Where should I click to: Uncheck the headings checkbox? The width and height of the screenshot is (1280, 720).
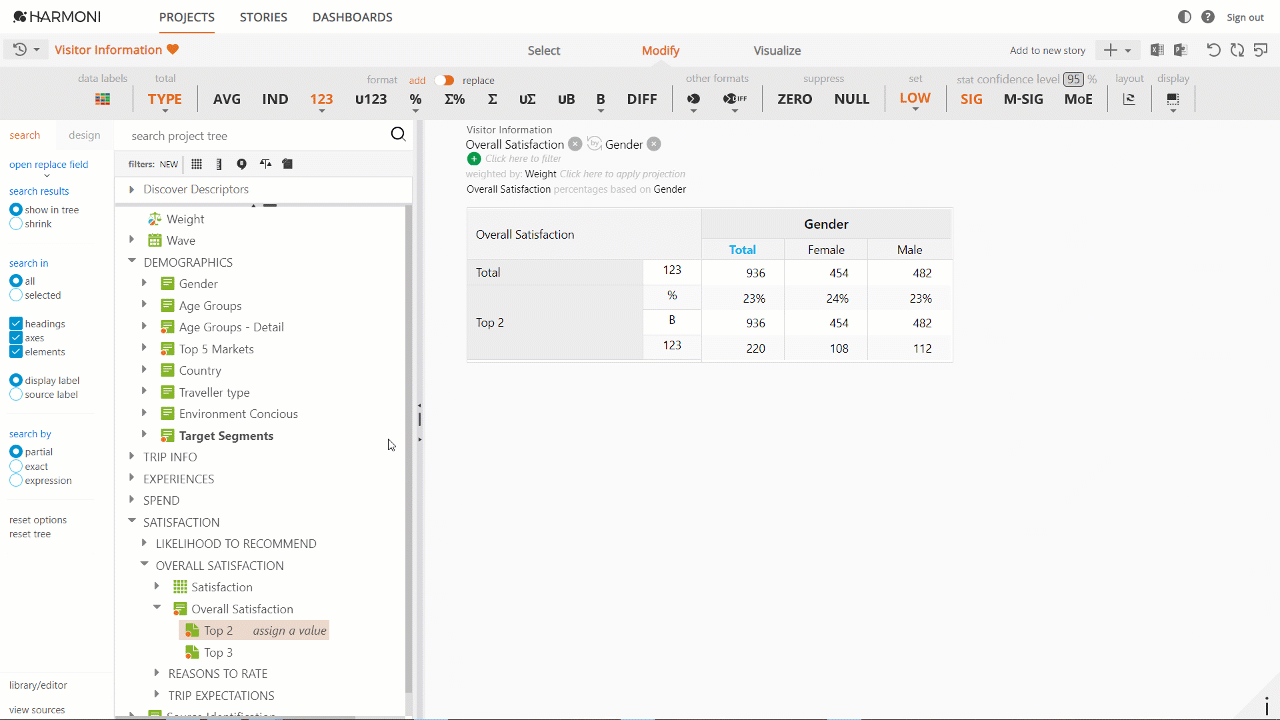pos(16,324)
